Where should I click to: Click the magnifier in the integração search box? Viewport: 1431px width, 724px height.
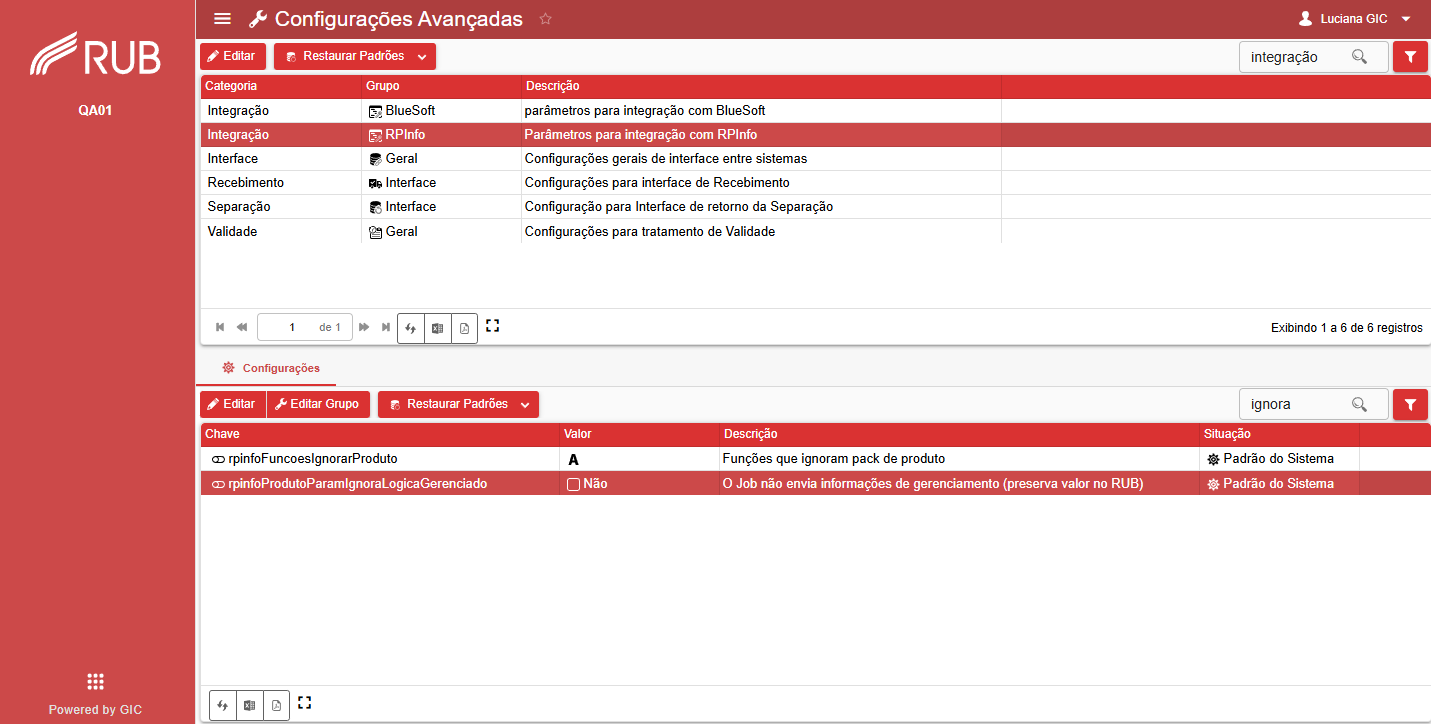coord(1359,57)
